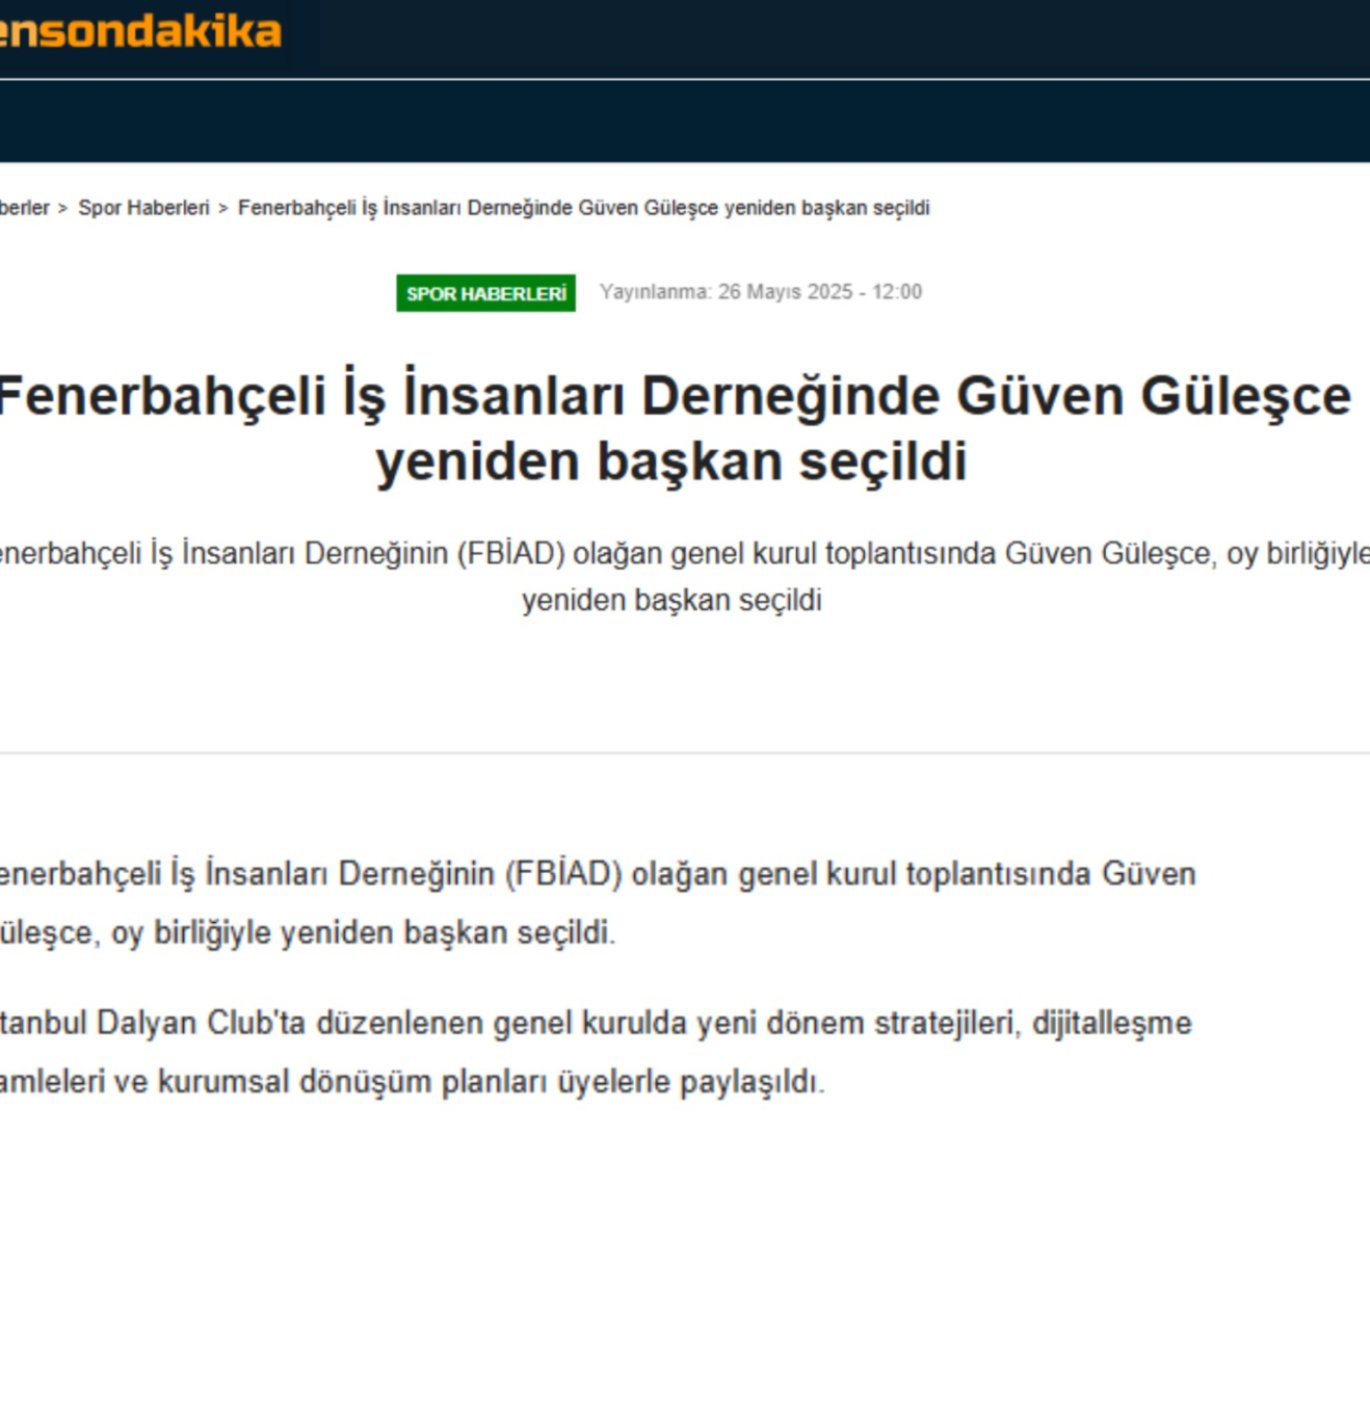Screen dimensions: 1370x1424
Task: Click the paragraph mentioning 'Dalyan Club'ta düzenlenen'
Action: [x=596, y=1052]
